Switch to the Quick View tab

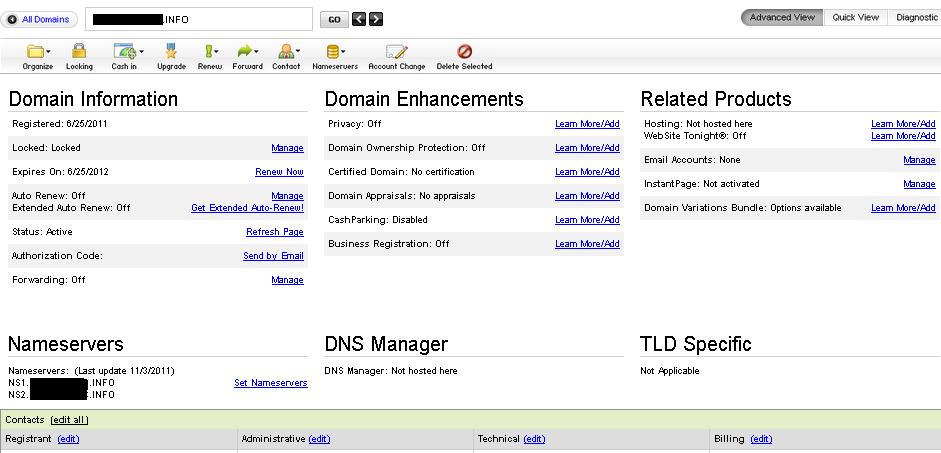tap(855, 17)
